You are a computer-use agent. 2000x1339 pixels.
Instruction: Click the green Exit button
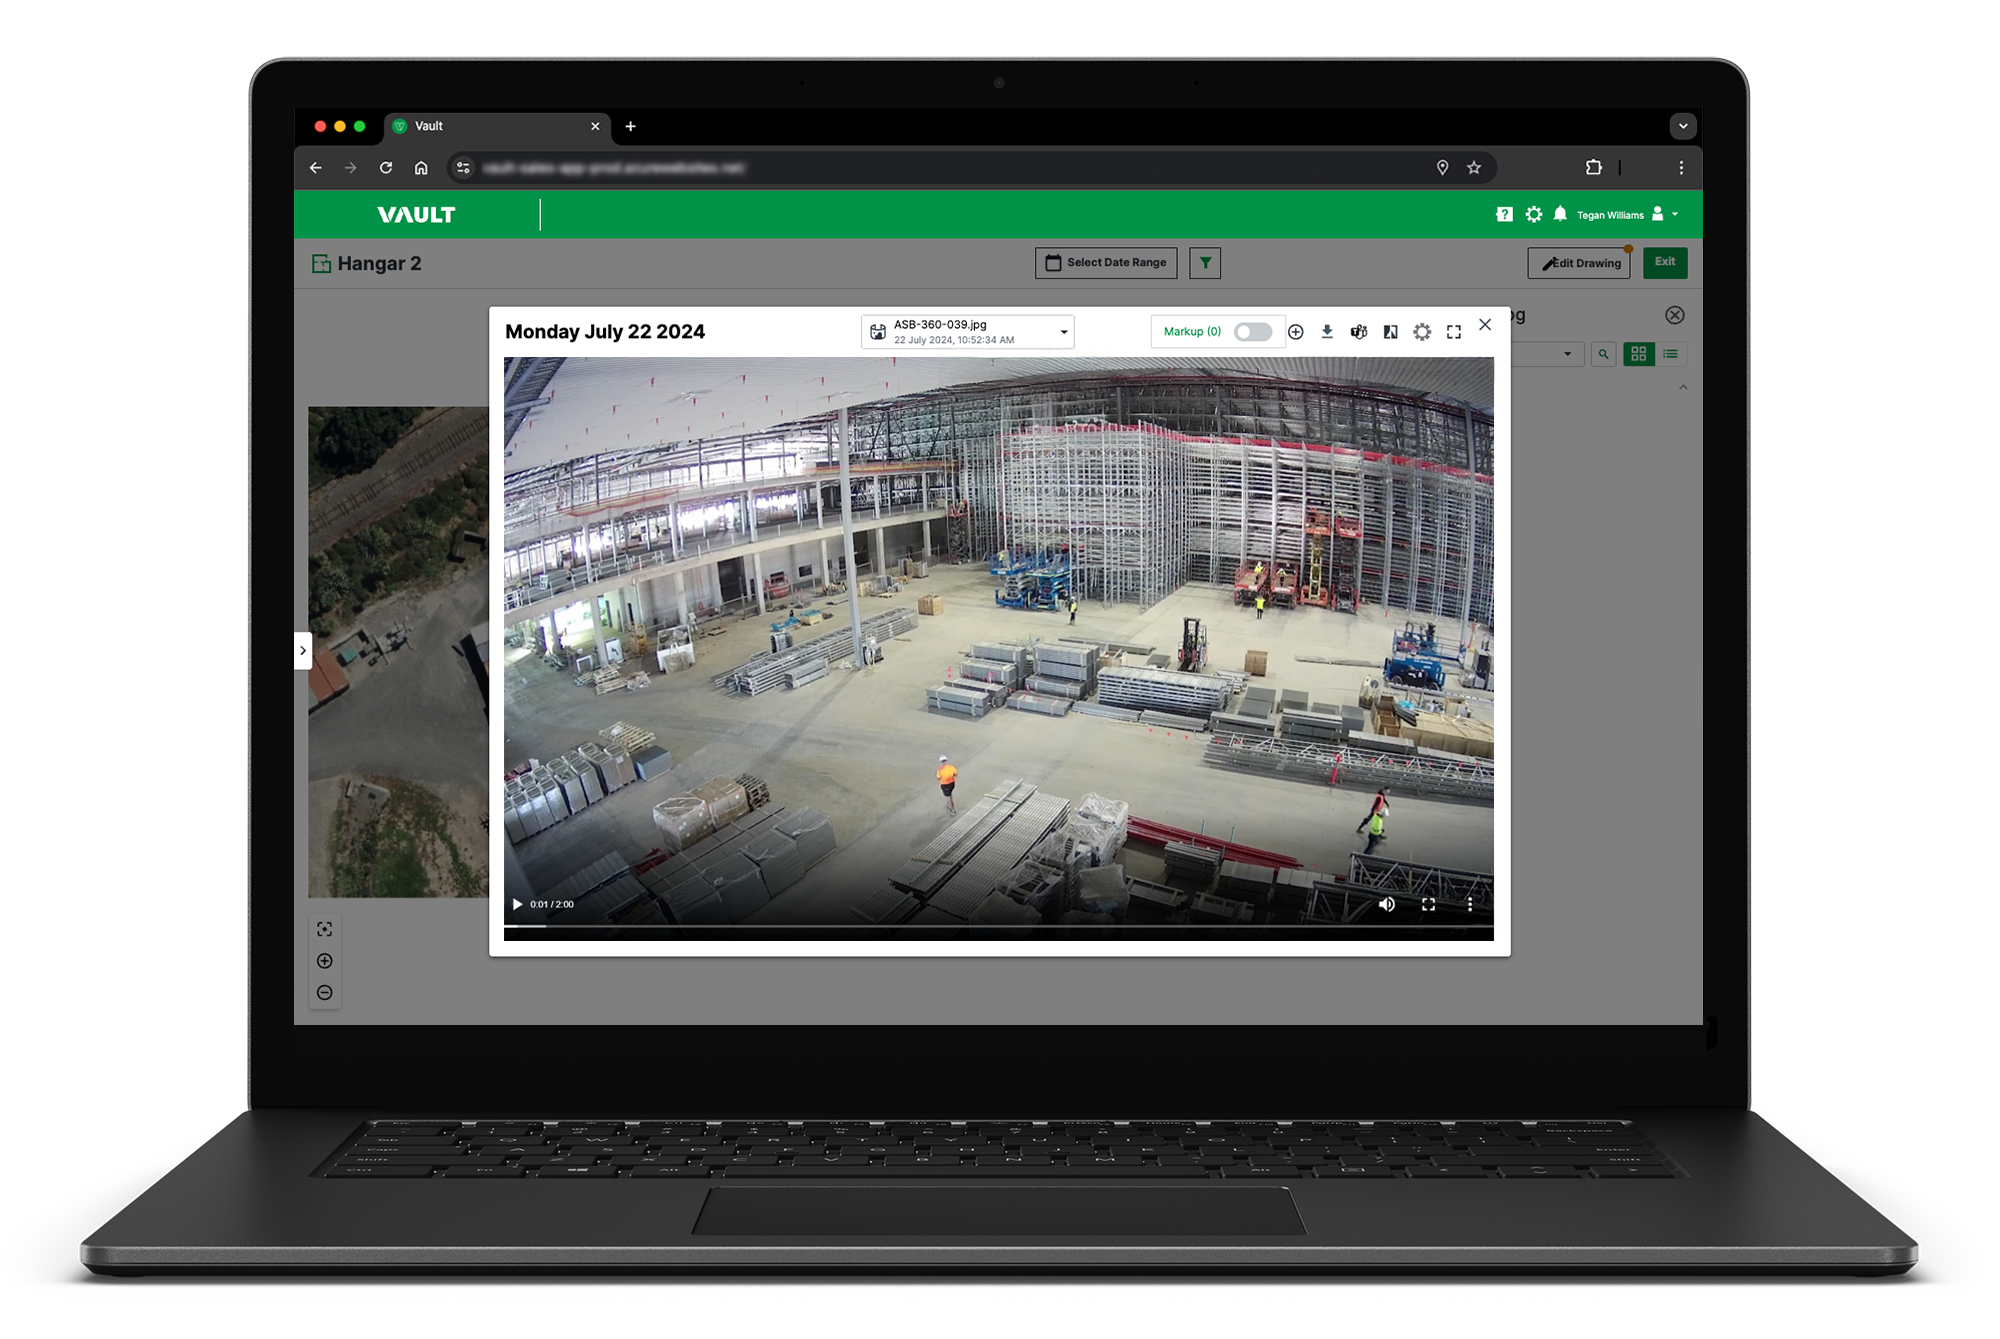point(1665,262)
